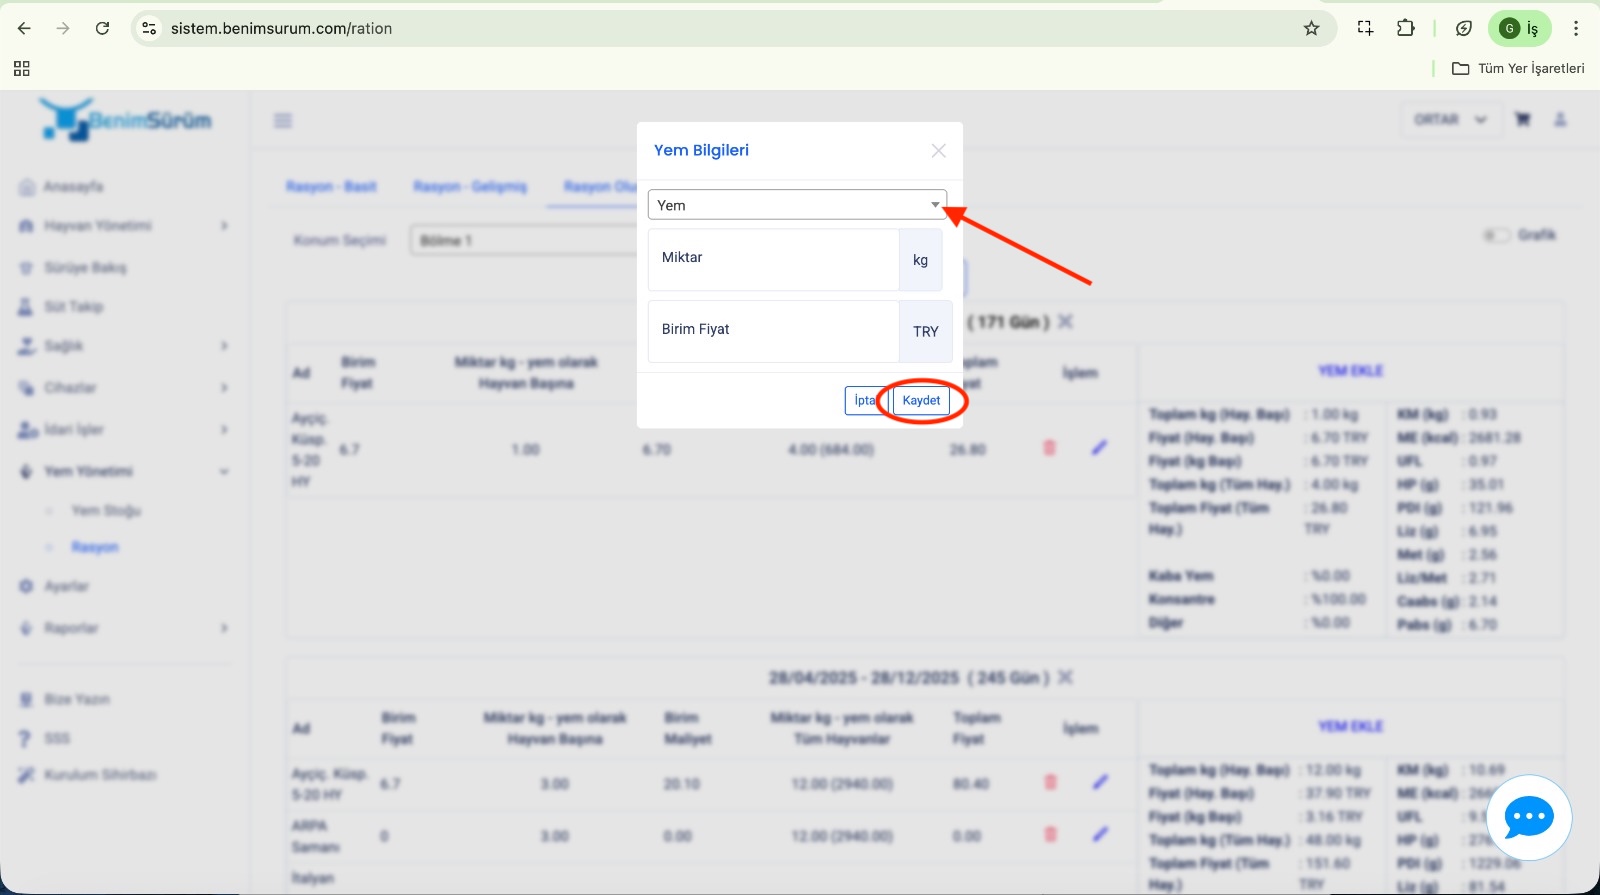Expand the Cihazlar sidebar section
This screenshot has height=895, width=1600.
tap(123, 387)
